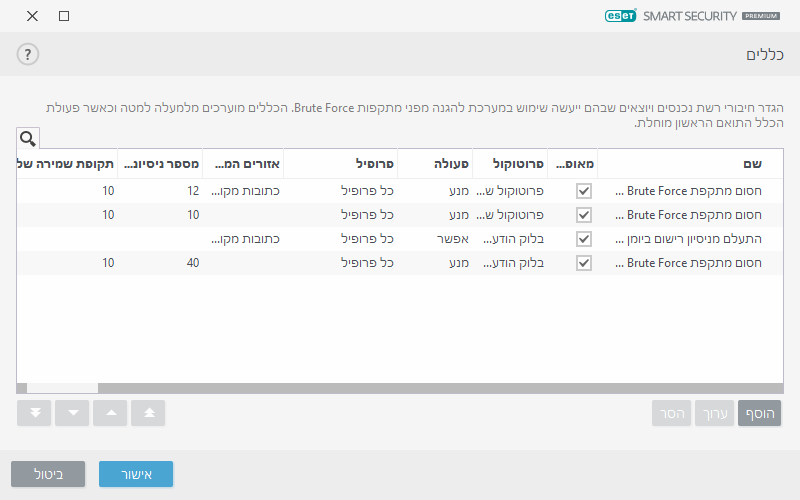
Task: Select the first חסום מתקפת Brute Force rule name
Action: click(688, 191)
